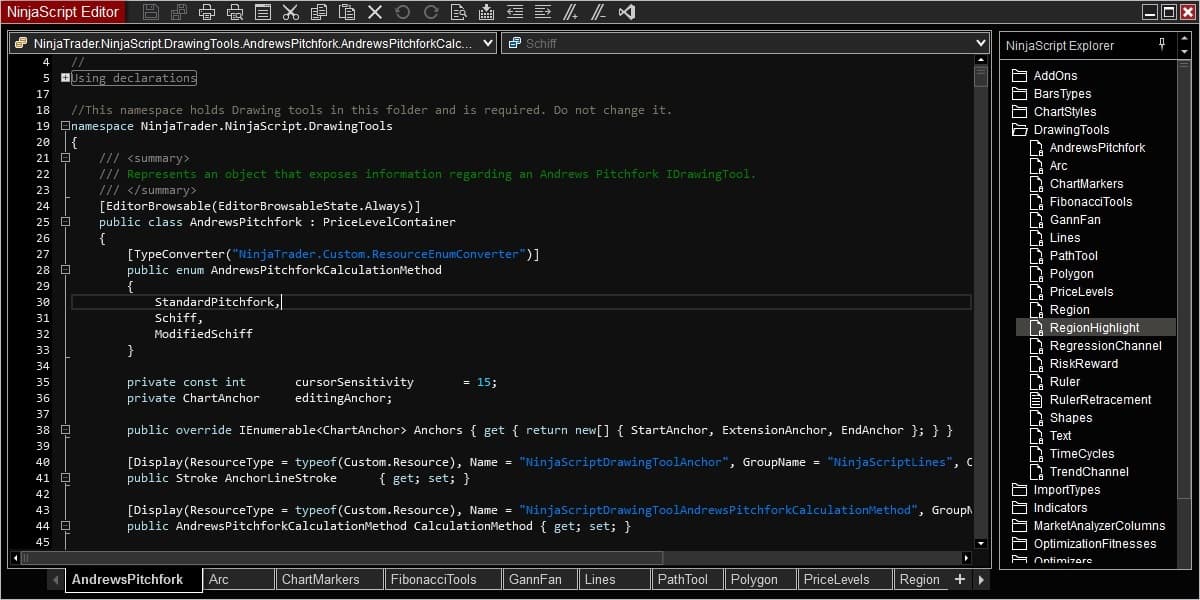Click the horizontal scrollbar right arrow
Viewport: 1200px width, 600px height.
966,557
